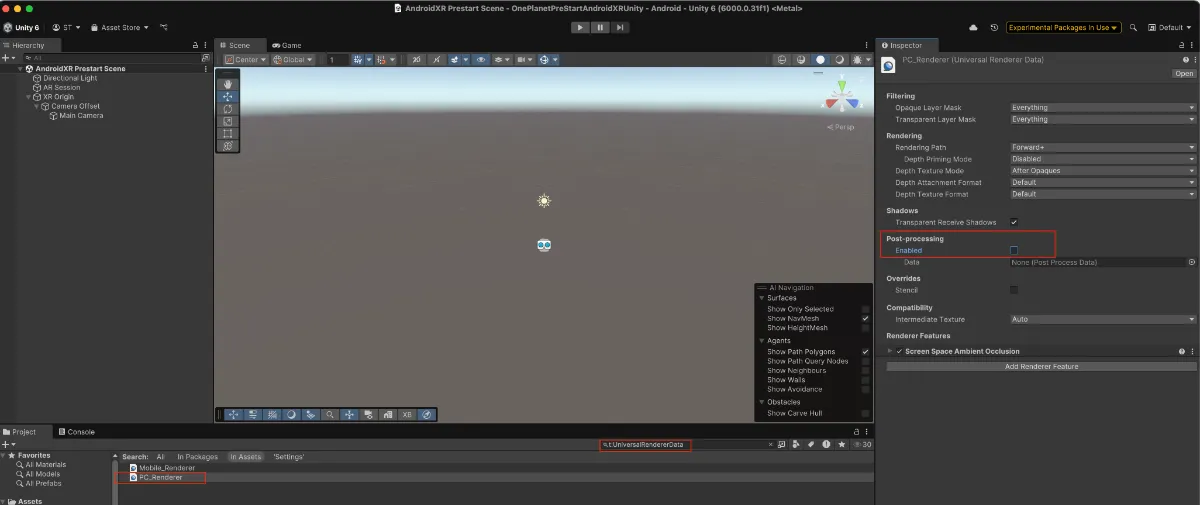Click the Directional Light sun gizmo
This screenshot has width=1200, height=505.
[544, 201]
